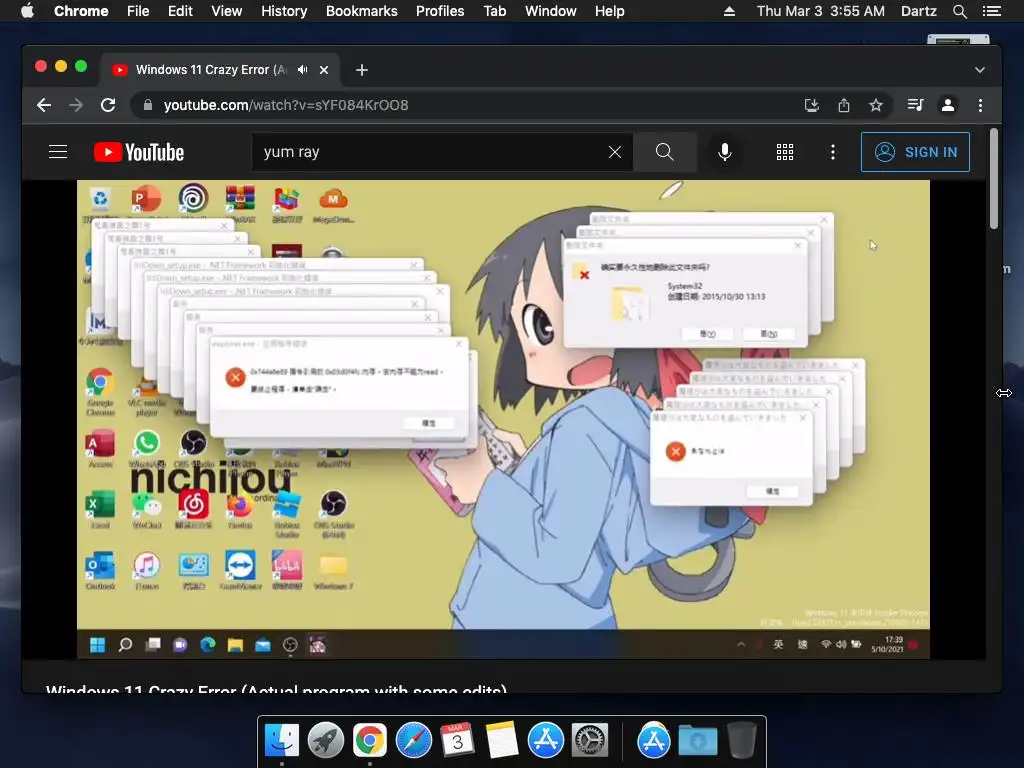This screenshot has height=768, width=1024.
Task: Open the YouTube guide hamburger menu
Action: click(x=58, y=152)
